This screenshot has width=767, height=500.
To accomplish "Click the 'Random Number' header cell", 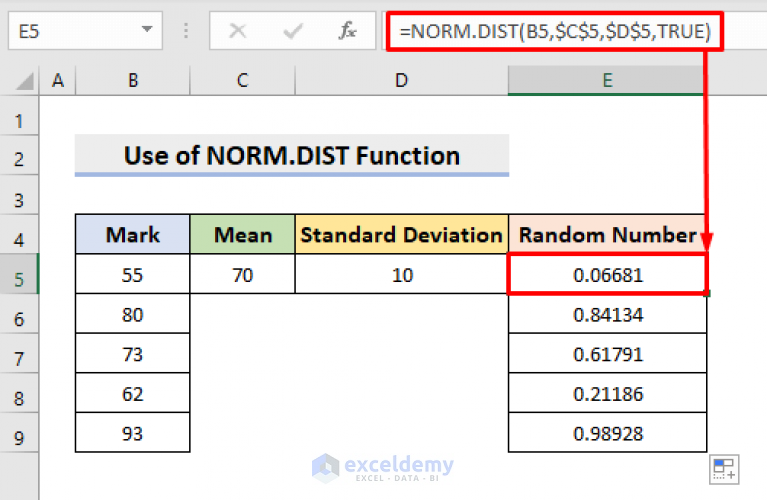I will pyautogui.click(x=608, y=234).
